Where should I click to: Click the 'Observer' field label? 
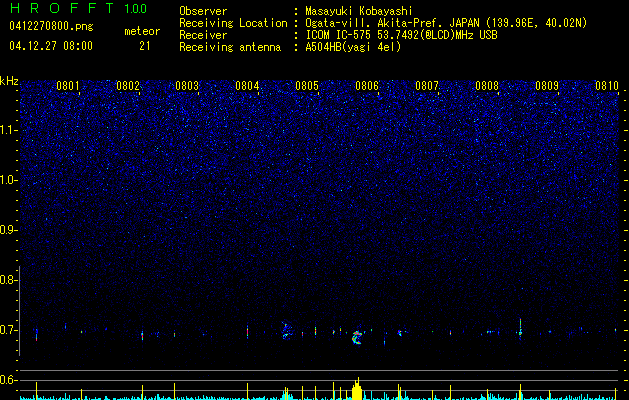[x=203, y=11]
